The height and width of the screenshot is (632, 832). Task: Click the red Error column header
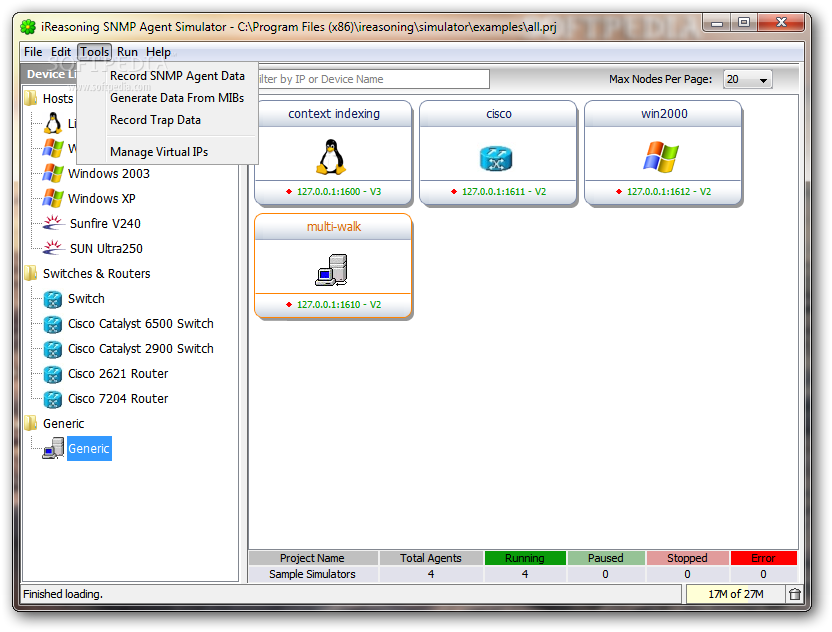click(x=764, y=558)
